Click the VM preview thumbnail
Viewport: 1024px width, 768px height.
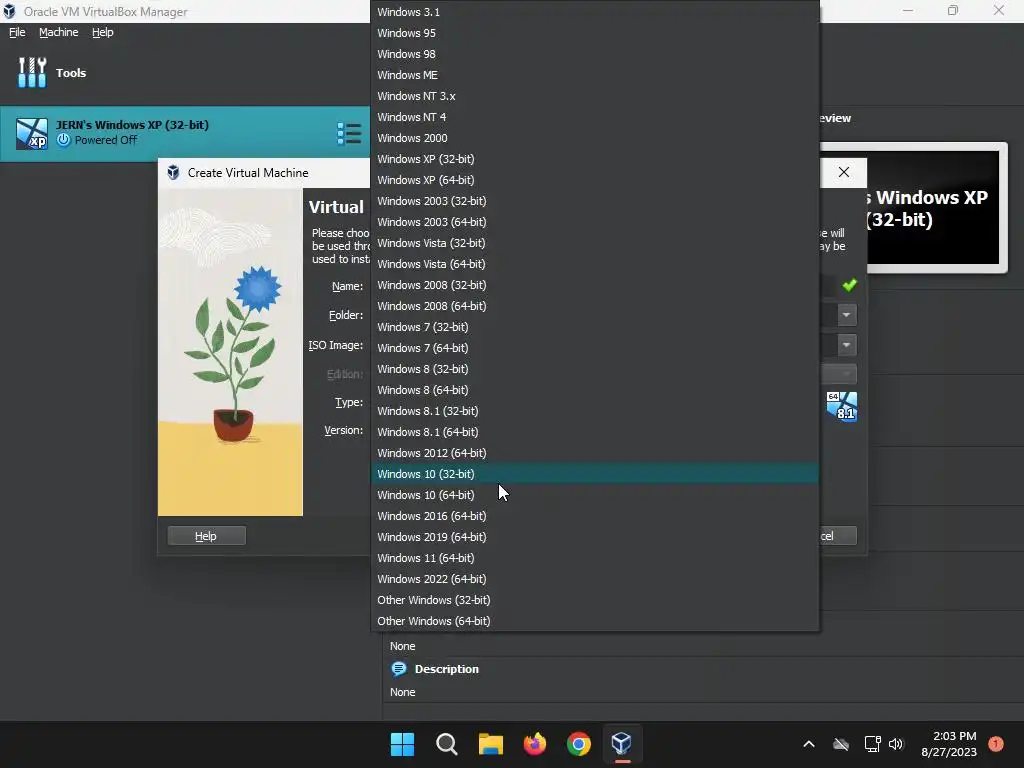click(934, 207)
